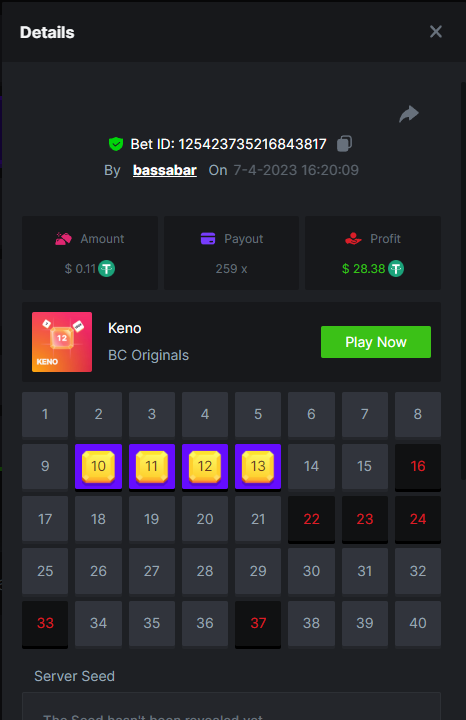Click the green verified shield icon
466x720 pixels.
[x=116, y=144]
